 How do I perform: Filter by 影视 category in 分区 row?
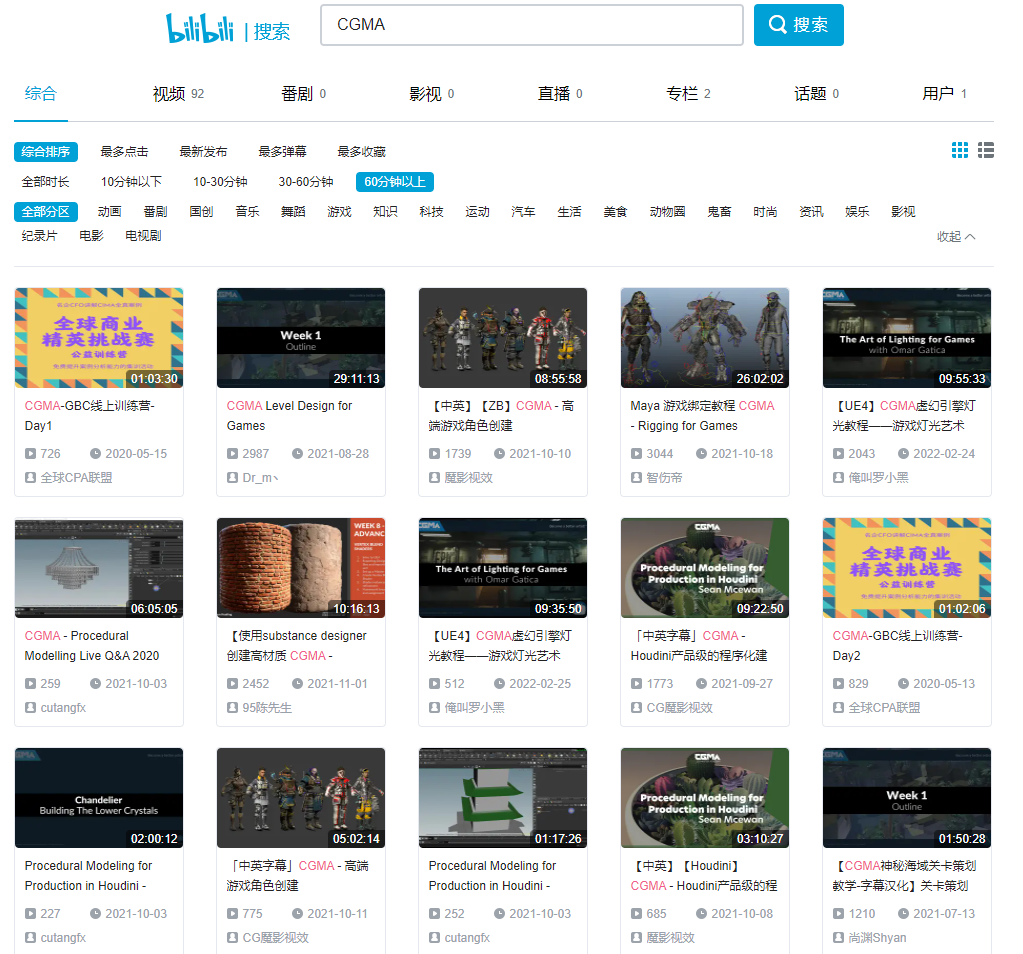903,211
